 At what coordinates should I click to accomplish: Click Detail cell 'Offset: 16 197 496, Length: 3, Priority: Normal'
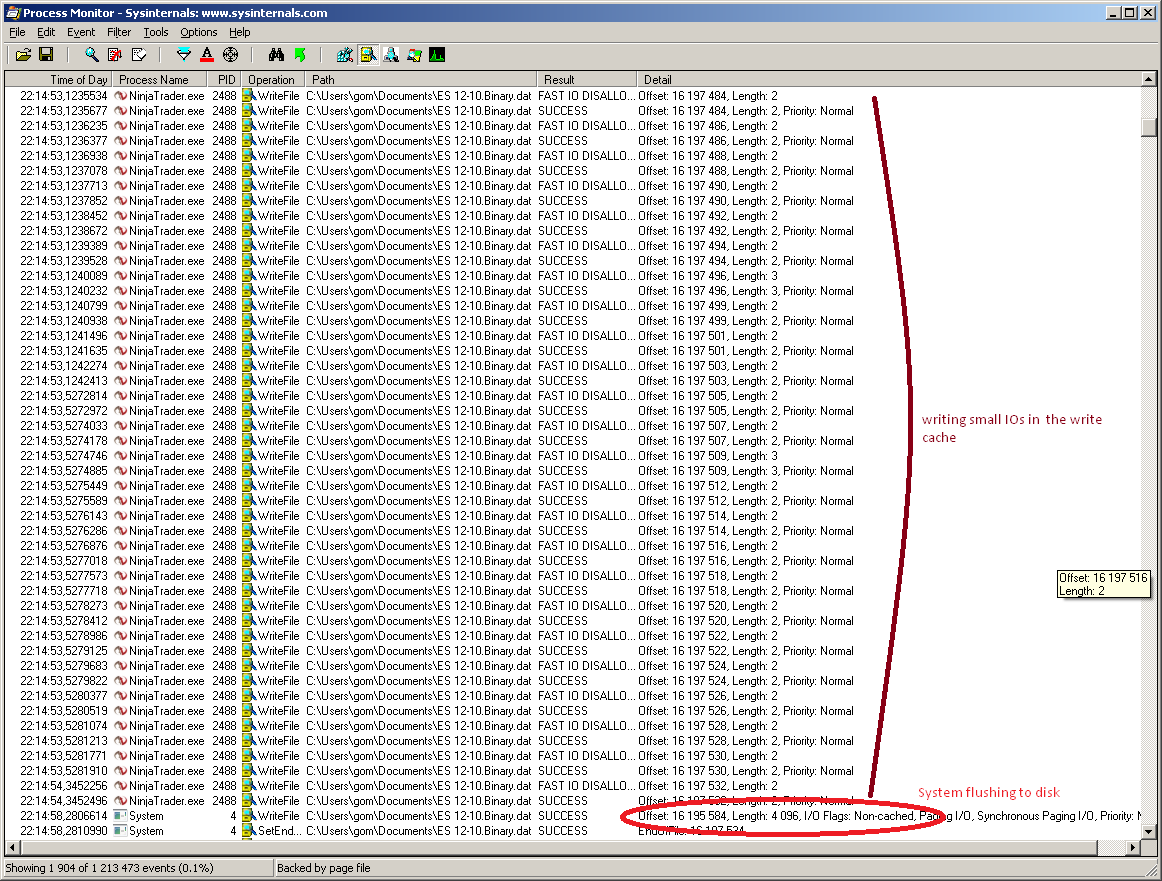(746, 290)
